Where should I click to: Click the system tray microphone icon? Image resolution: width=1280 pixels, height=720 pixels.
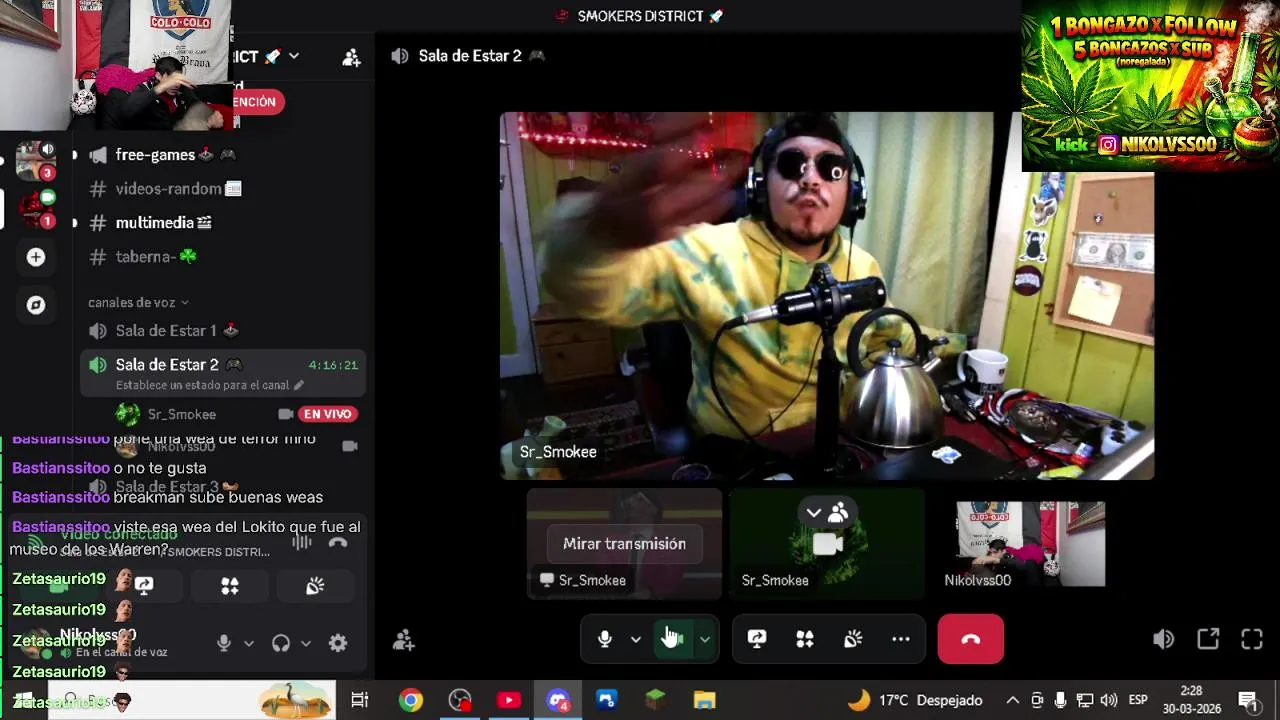[x=1061, y=700]
